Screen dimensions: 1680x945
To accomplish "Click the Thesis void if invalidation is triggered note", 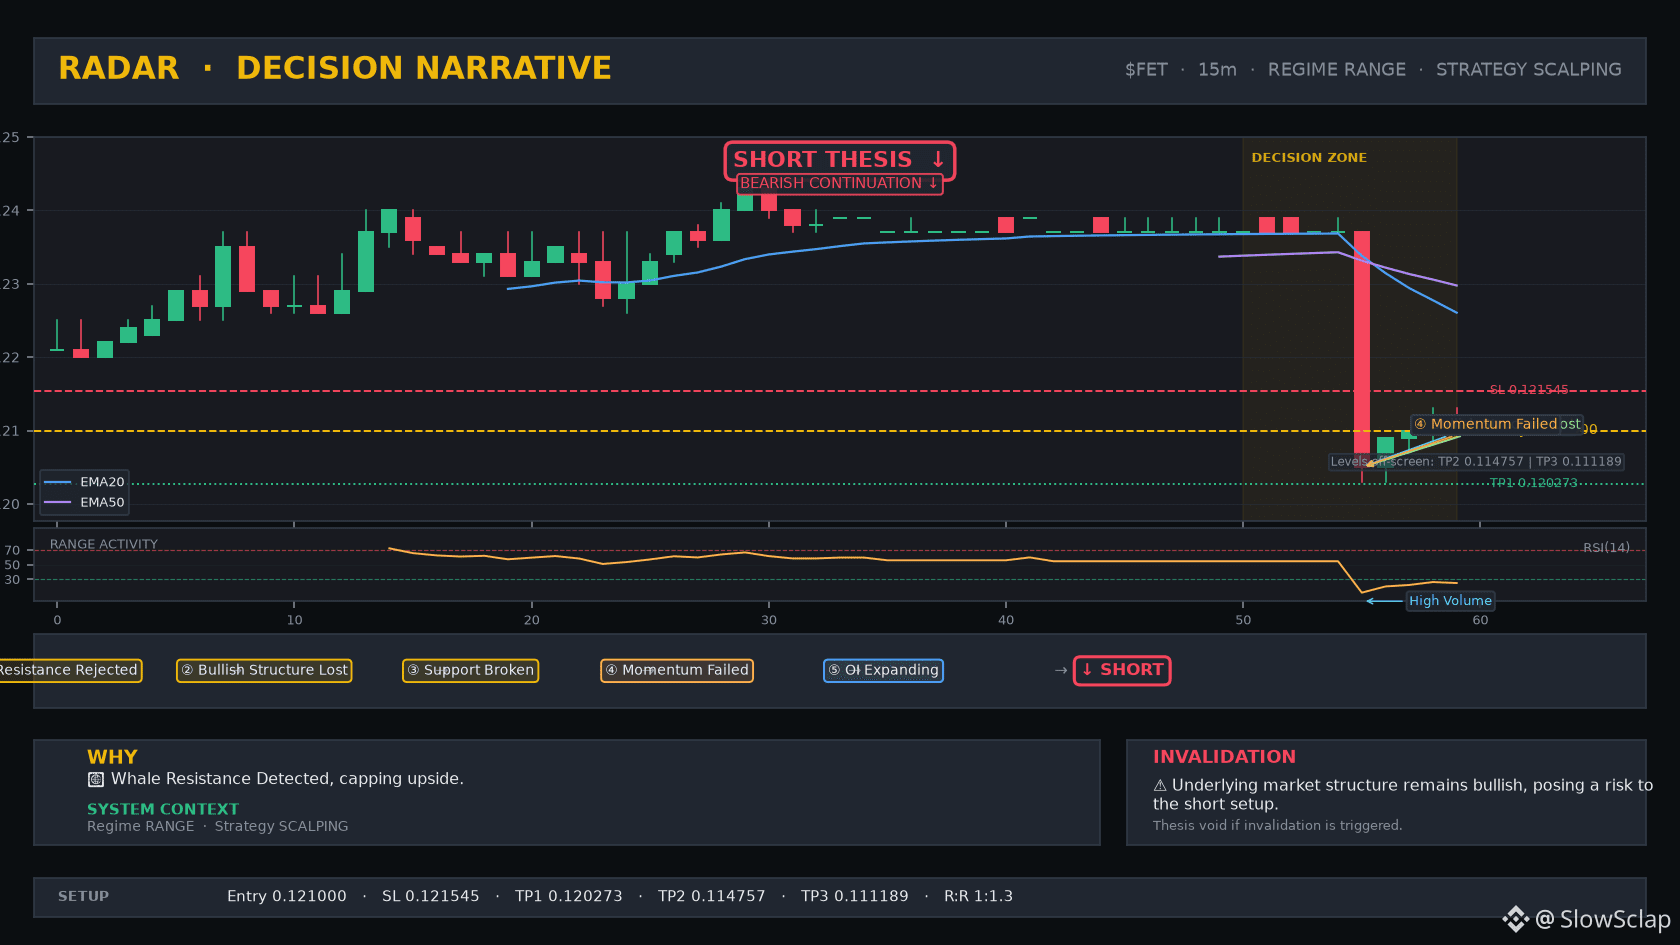I will 1277,826.
